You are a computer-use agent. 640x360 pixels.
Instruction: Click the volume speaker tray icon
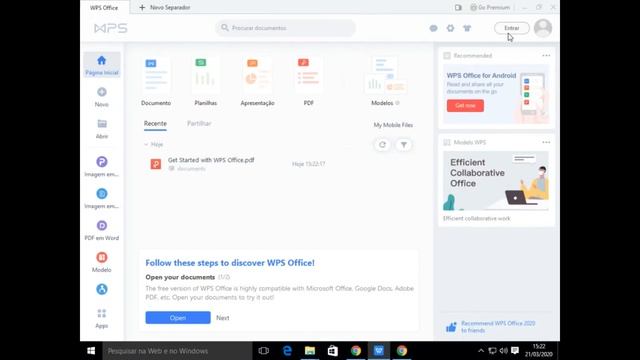pos(504,351)
